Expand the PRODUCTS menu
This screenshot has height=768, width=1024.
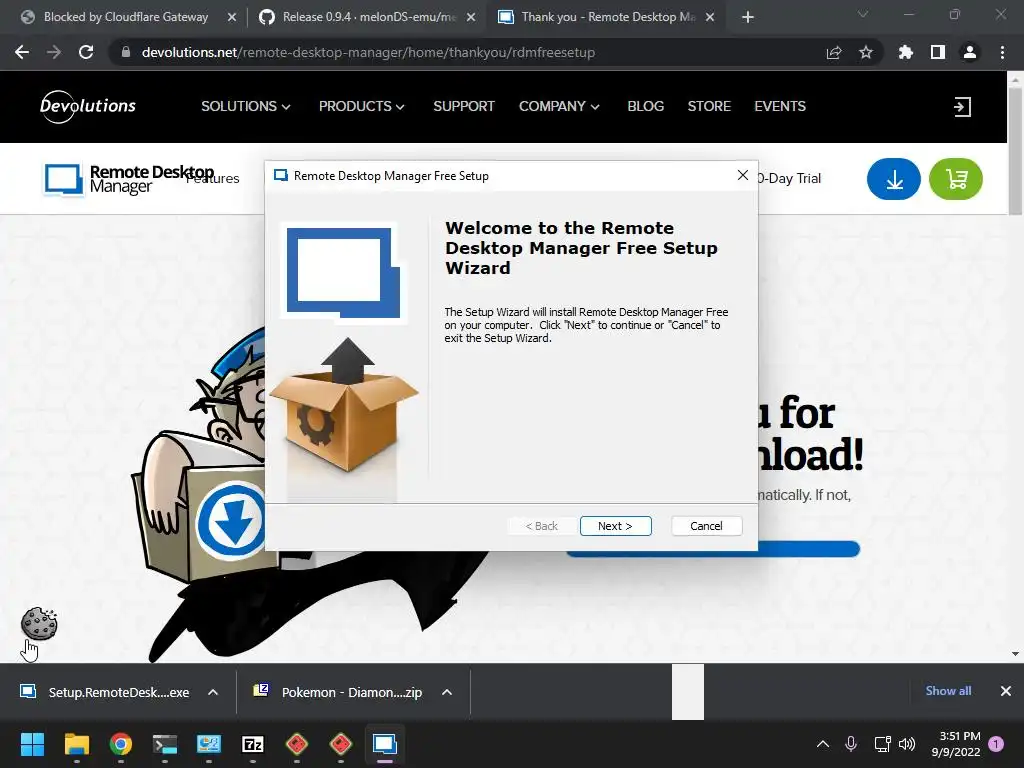click(361, 106)
